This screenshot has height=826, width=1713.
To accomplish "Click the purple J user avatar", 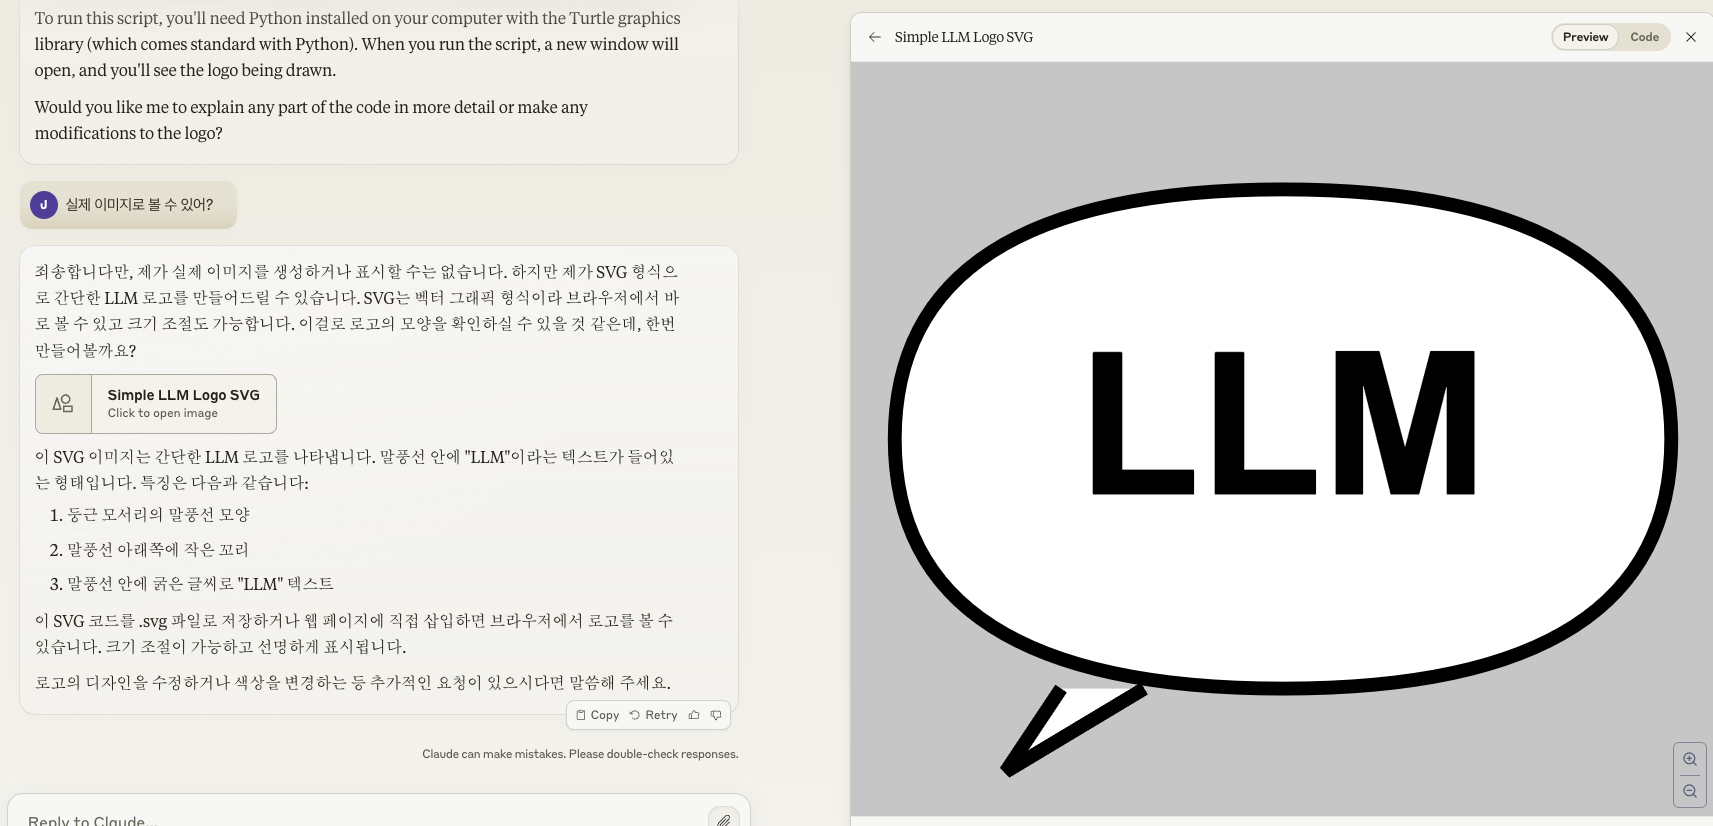I will click(44, 205).
